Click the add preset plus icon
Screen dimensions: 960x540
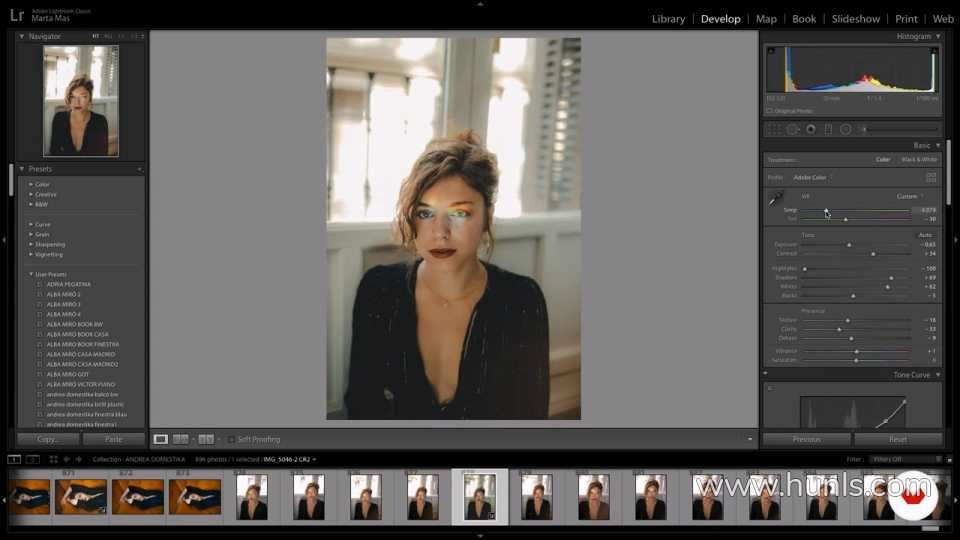coord(139,169)
